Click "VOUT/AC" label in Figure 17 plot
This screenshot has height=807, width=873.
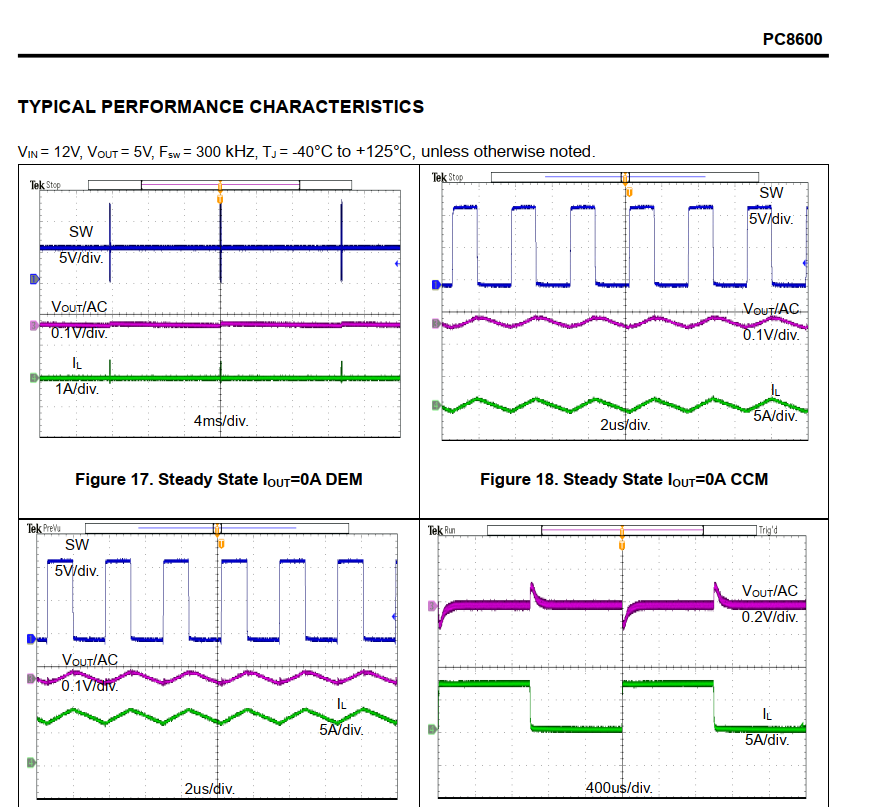79,307
